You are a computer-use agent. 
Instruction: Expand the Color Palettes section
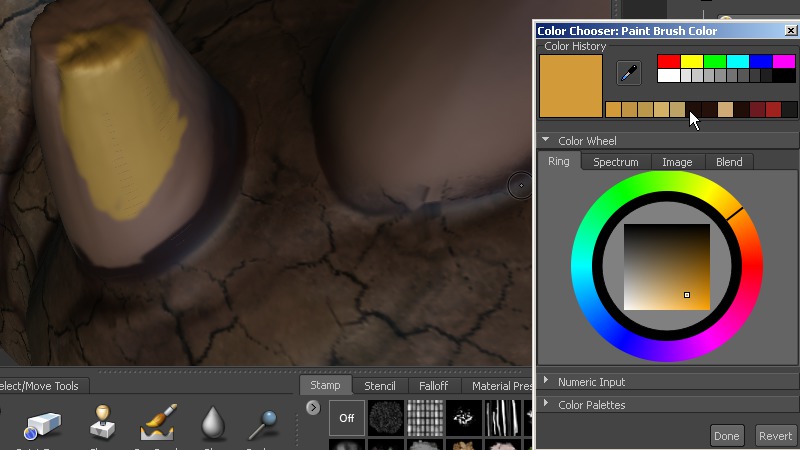click(x=546, y=404)
